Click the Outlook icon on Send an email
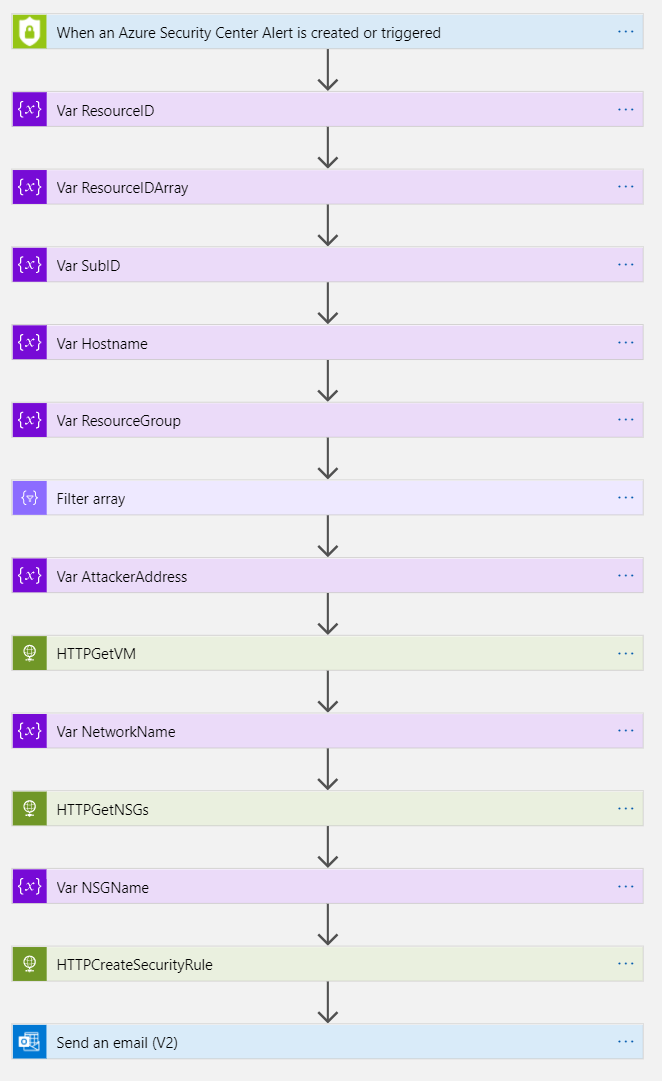The height and width of the screenshot is (1081, 662). click(30, 1042)
